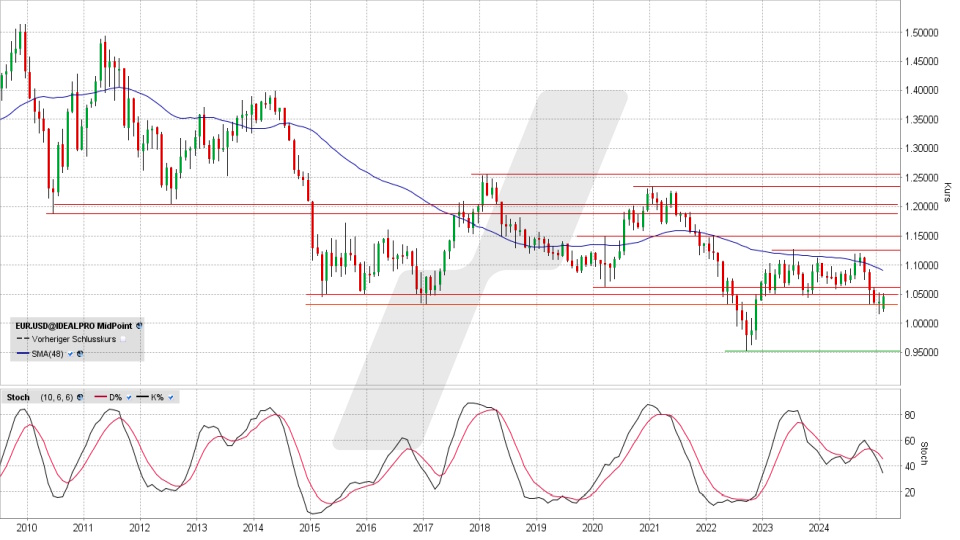Screen dimensions: 960x540
Task: Select the EUR.USD@IDEALPRO MidPoint legend title
Action: coord(73,326)
